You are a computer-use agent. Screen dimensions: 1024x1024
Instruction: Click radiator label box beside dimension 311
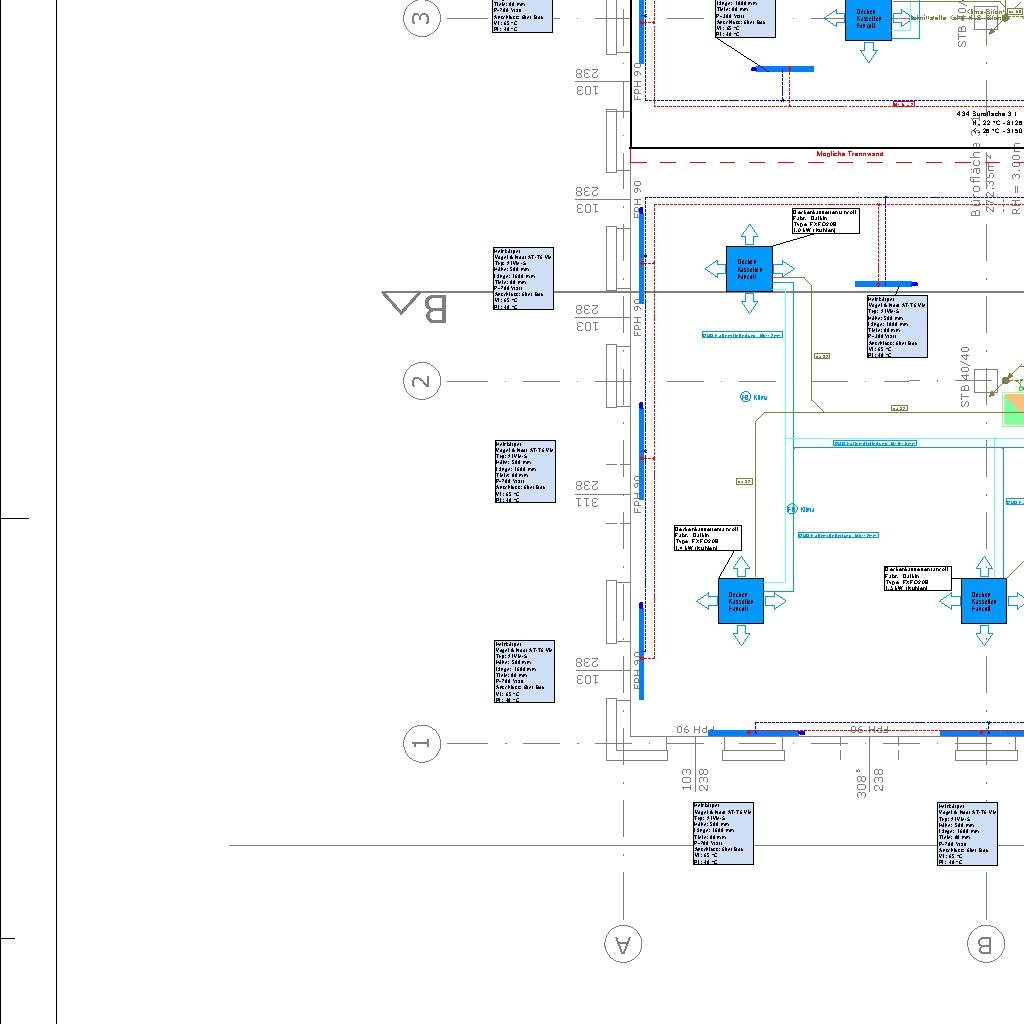point(524,471)
